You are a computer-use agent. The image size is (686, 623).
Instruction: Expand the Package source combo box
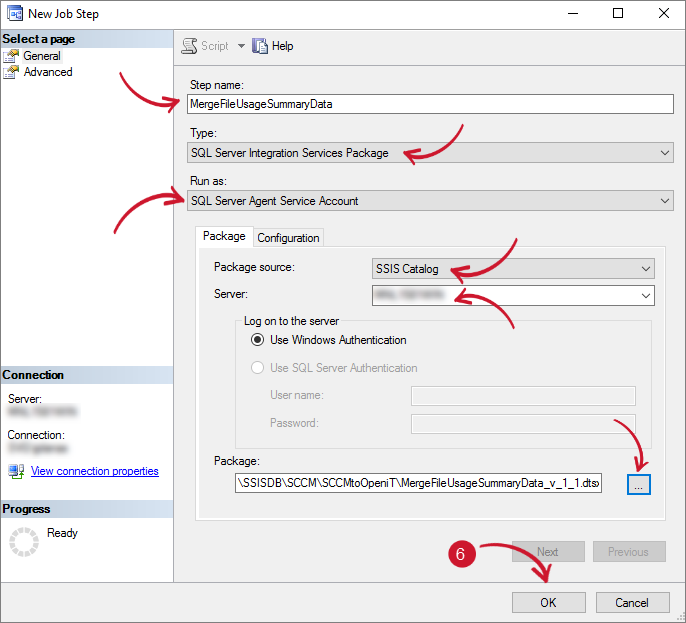coord(512,269)
